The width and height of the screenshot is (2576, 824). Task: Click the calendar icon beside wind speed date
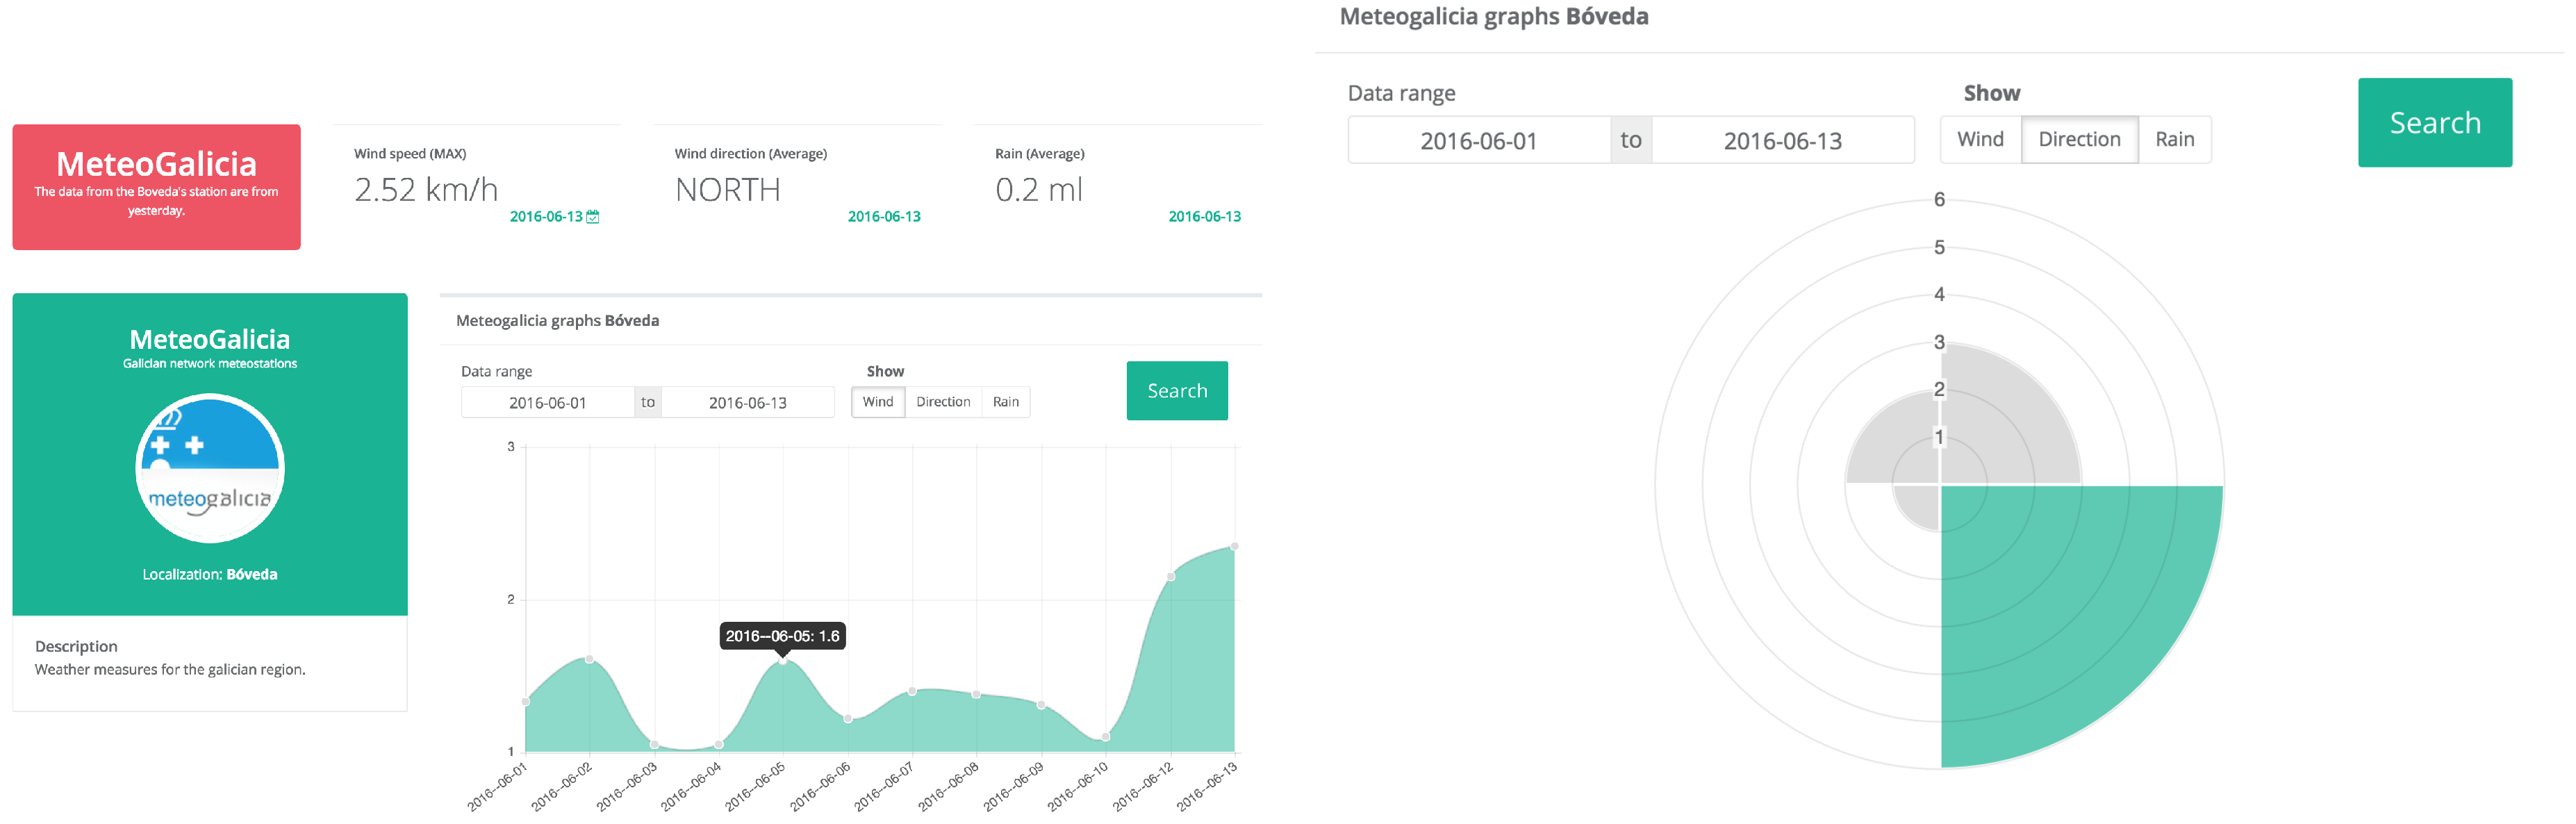(593, 217)
